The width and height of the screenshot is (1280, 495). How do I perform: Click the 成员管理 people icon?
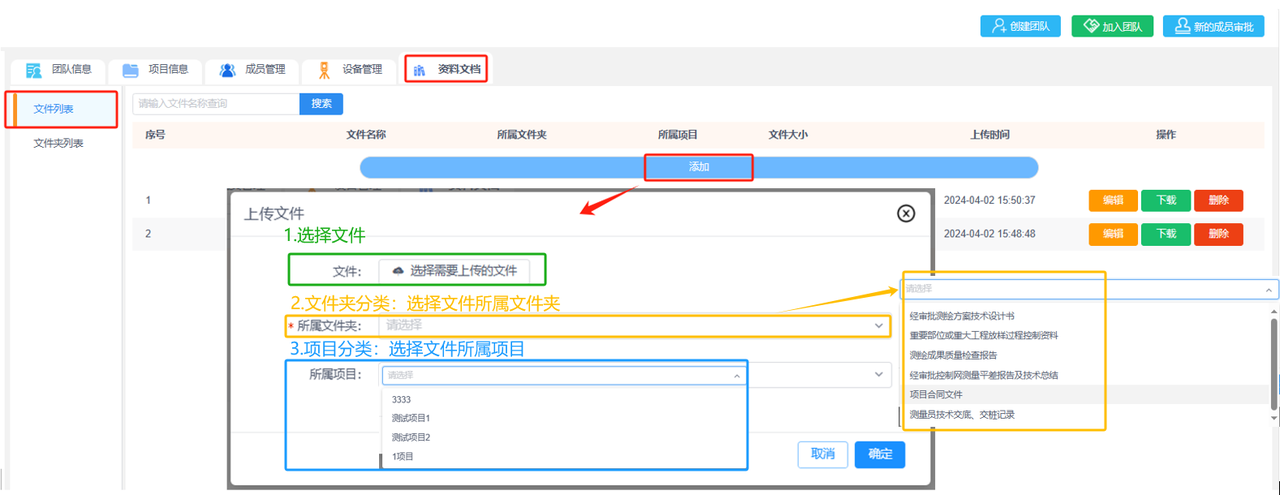(x=227, y=70)
